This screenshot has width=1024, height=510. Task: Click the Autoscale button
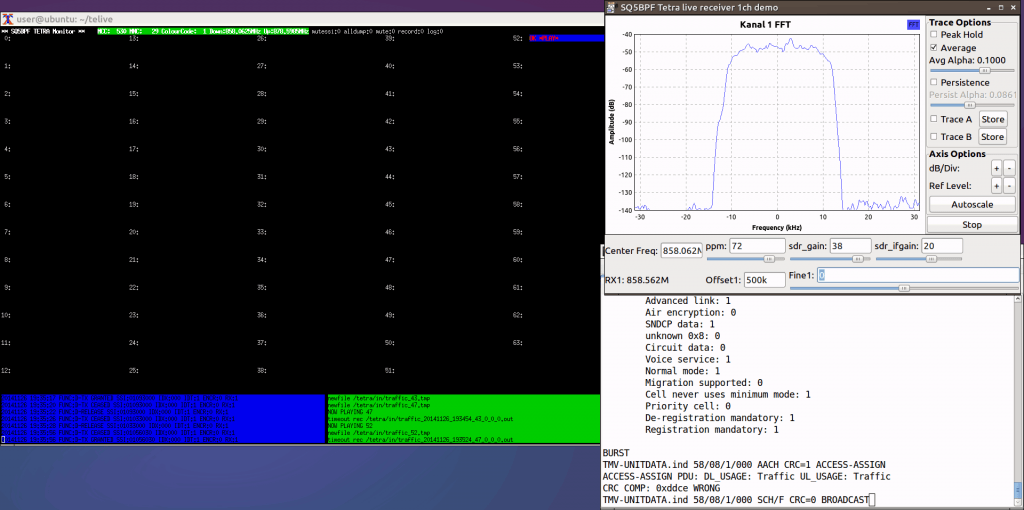point(972,204)
